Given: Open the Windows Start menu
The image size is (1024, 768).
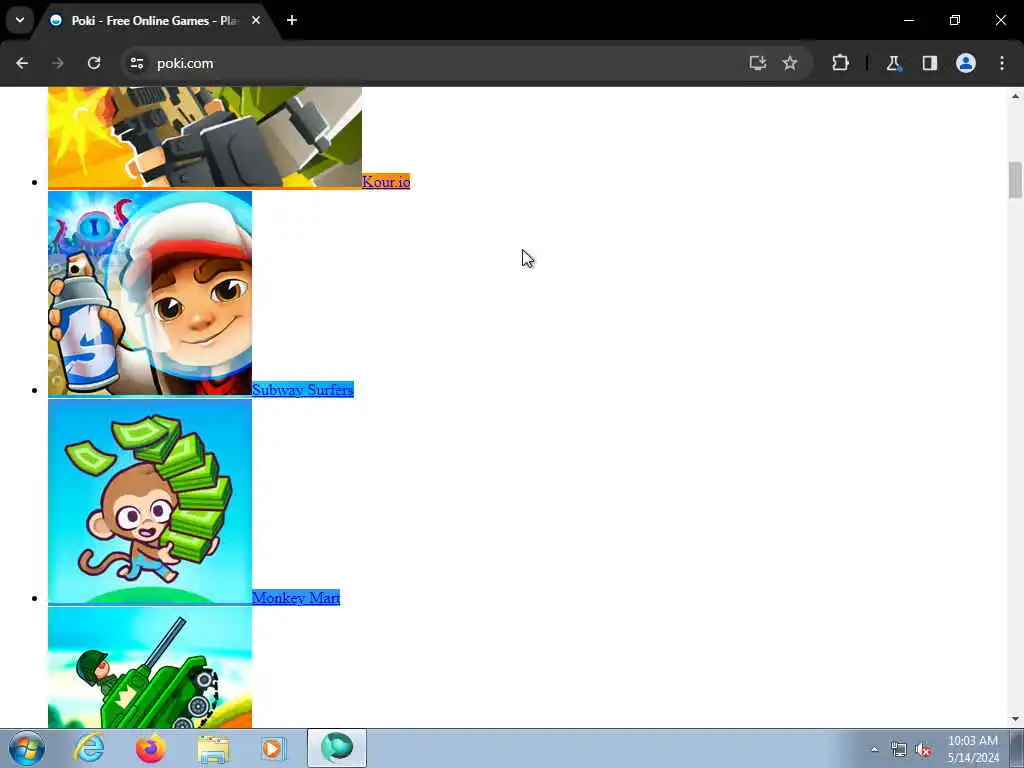Looking at the screenshot, I should [x=27, y=748].
